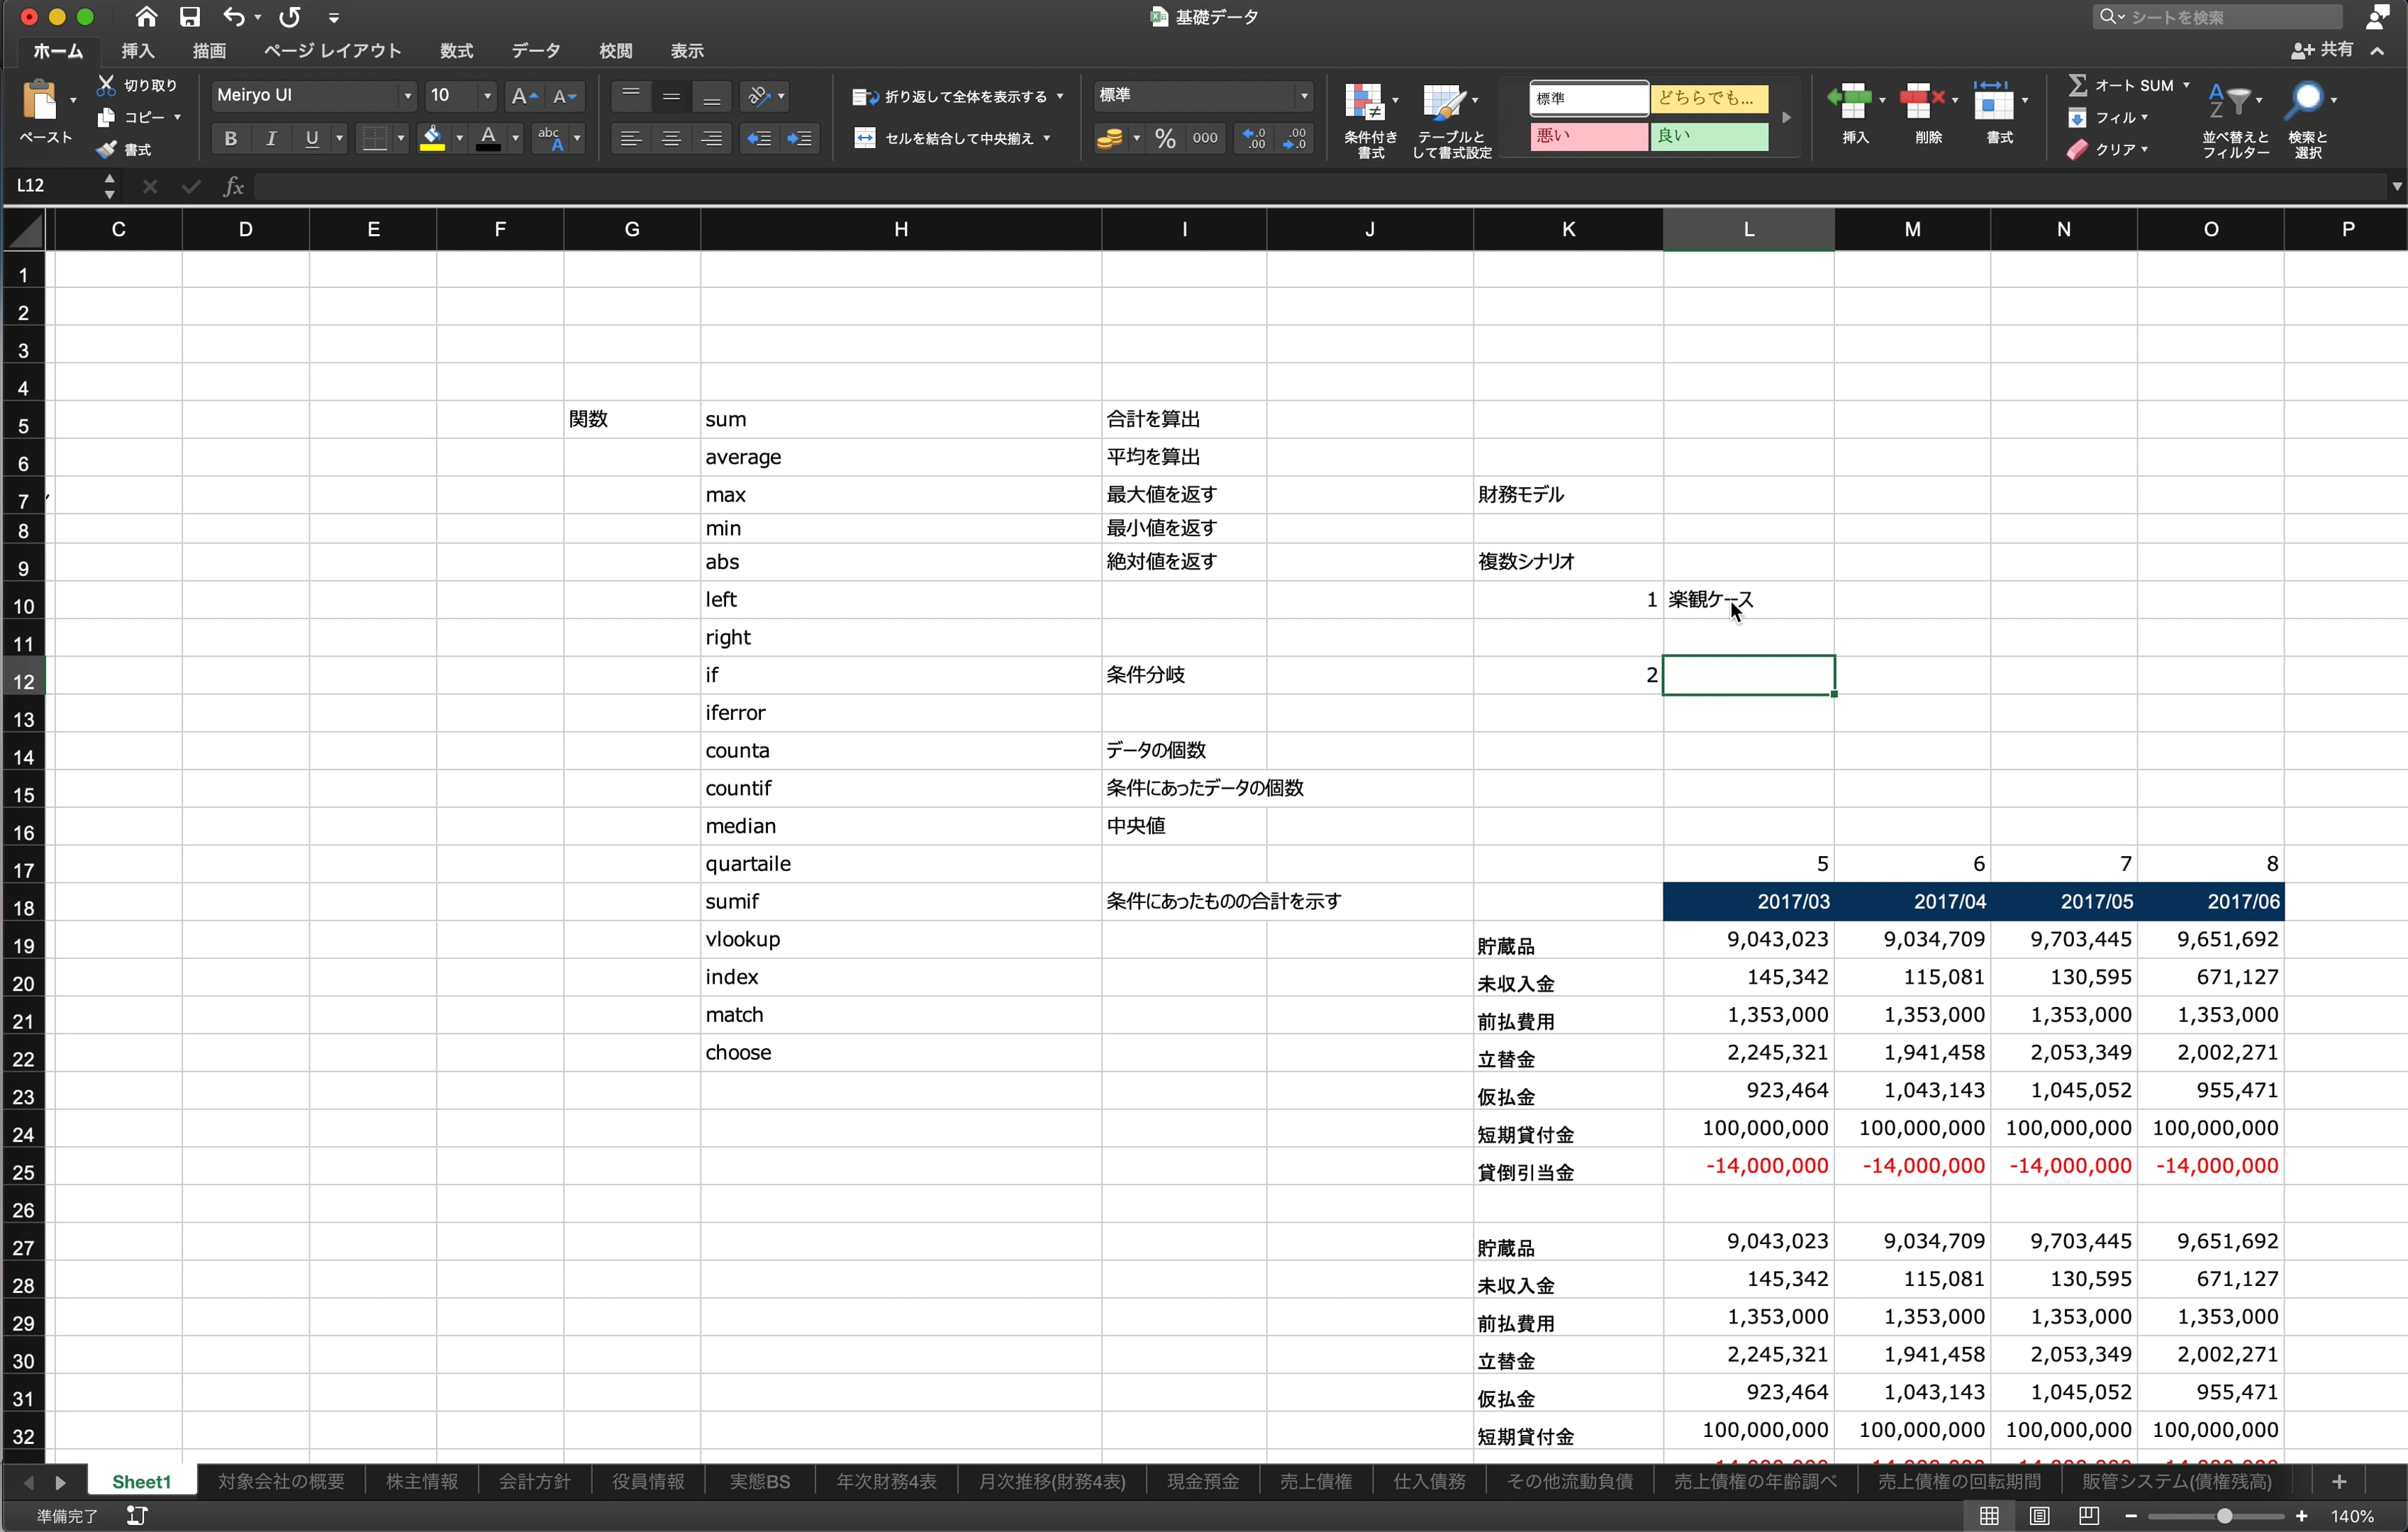Viewport: 2408px width, 1532px height.
Task: Expand the 標準 number format dropdown
Action: [1303, 96]
